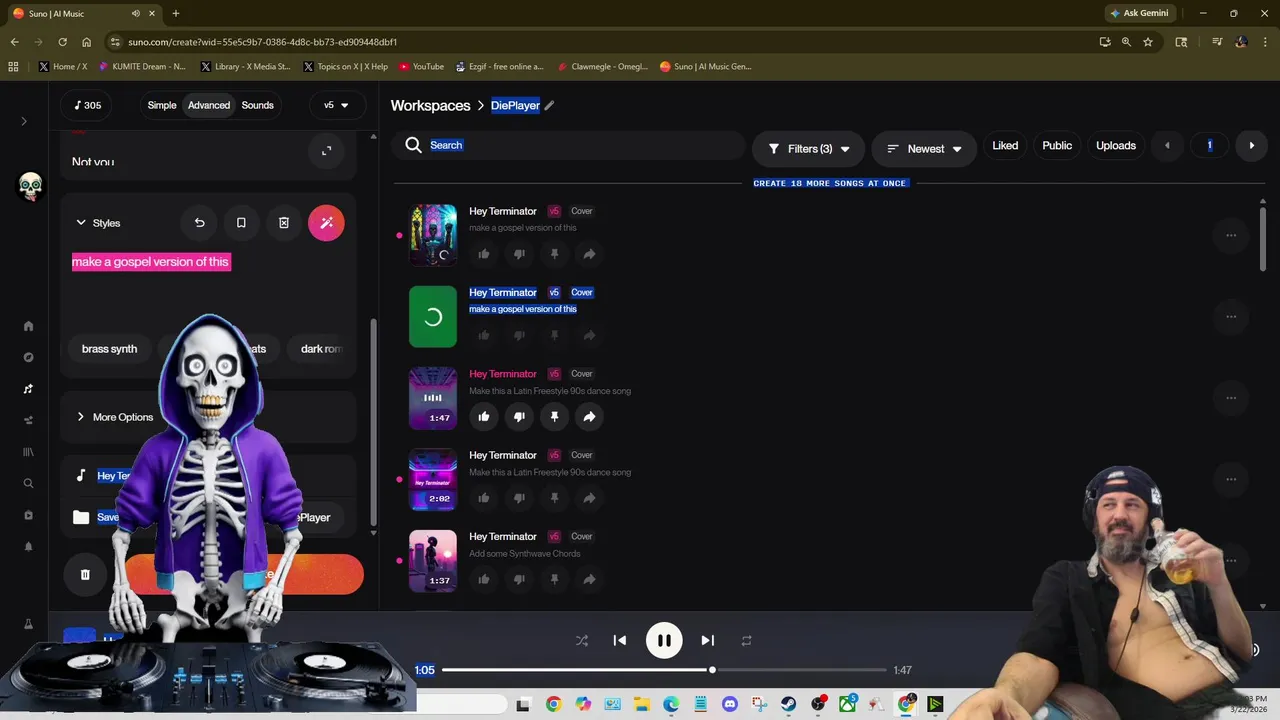Open the Create music-note sidebar icon
The width and height of the screenshot is (1280, 720).
28,389
